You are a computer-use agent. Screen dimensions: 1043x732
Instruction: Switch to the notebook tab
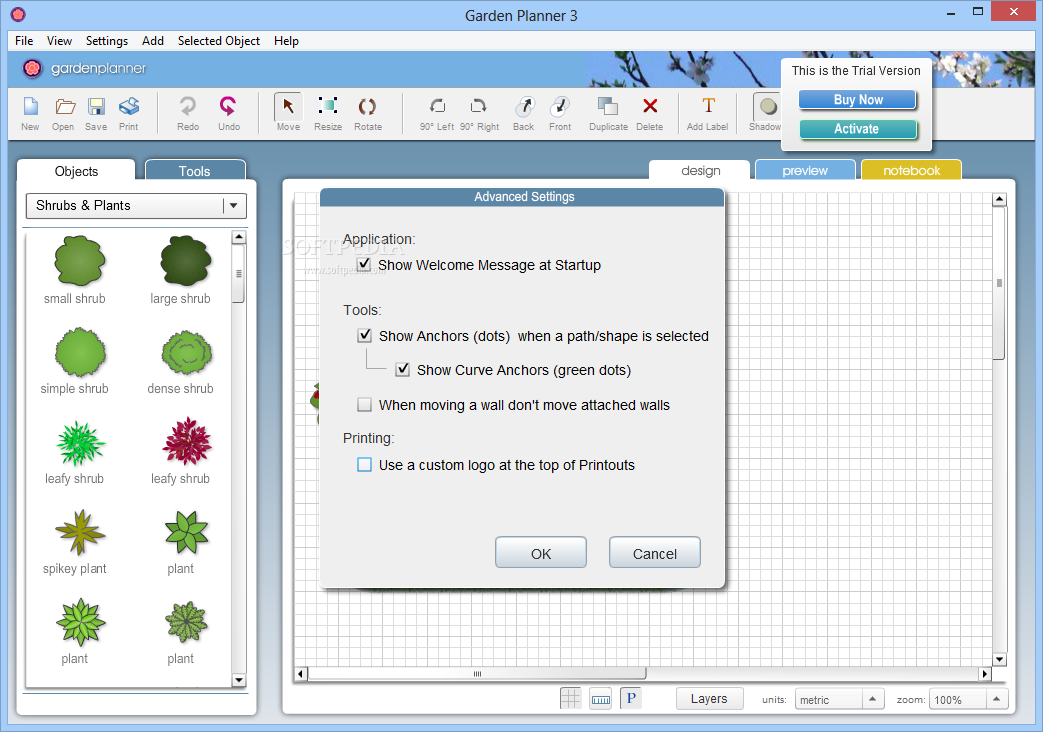tap(911, 170)
